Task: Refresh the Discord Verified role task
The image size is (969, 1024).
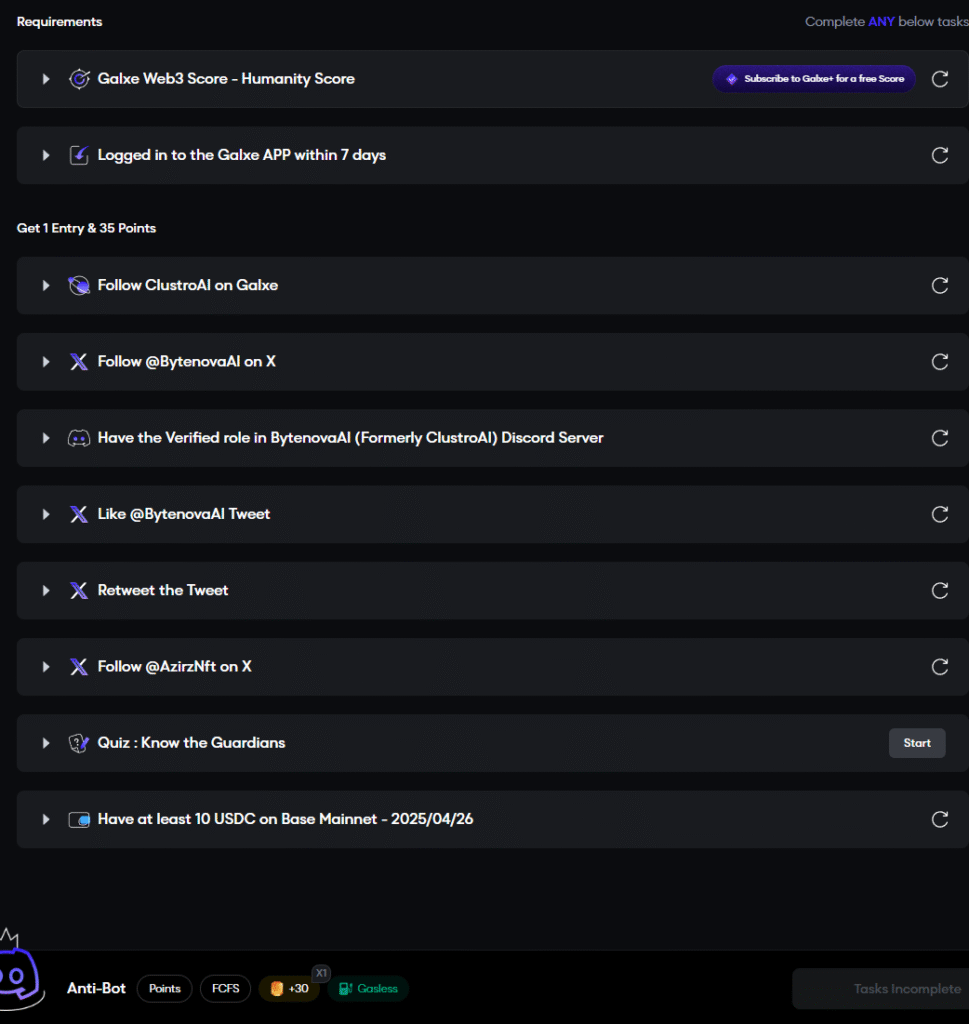Action: point(940,438)
